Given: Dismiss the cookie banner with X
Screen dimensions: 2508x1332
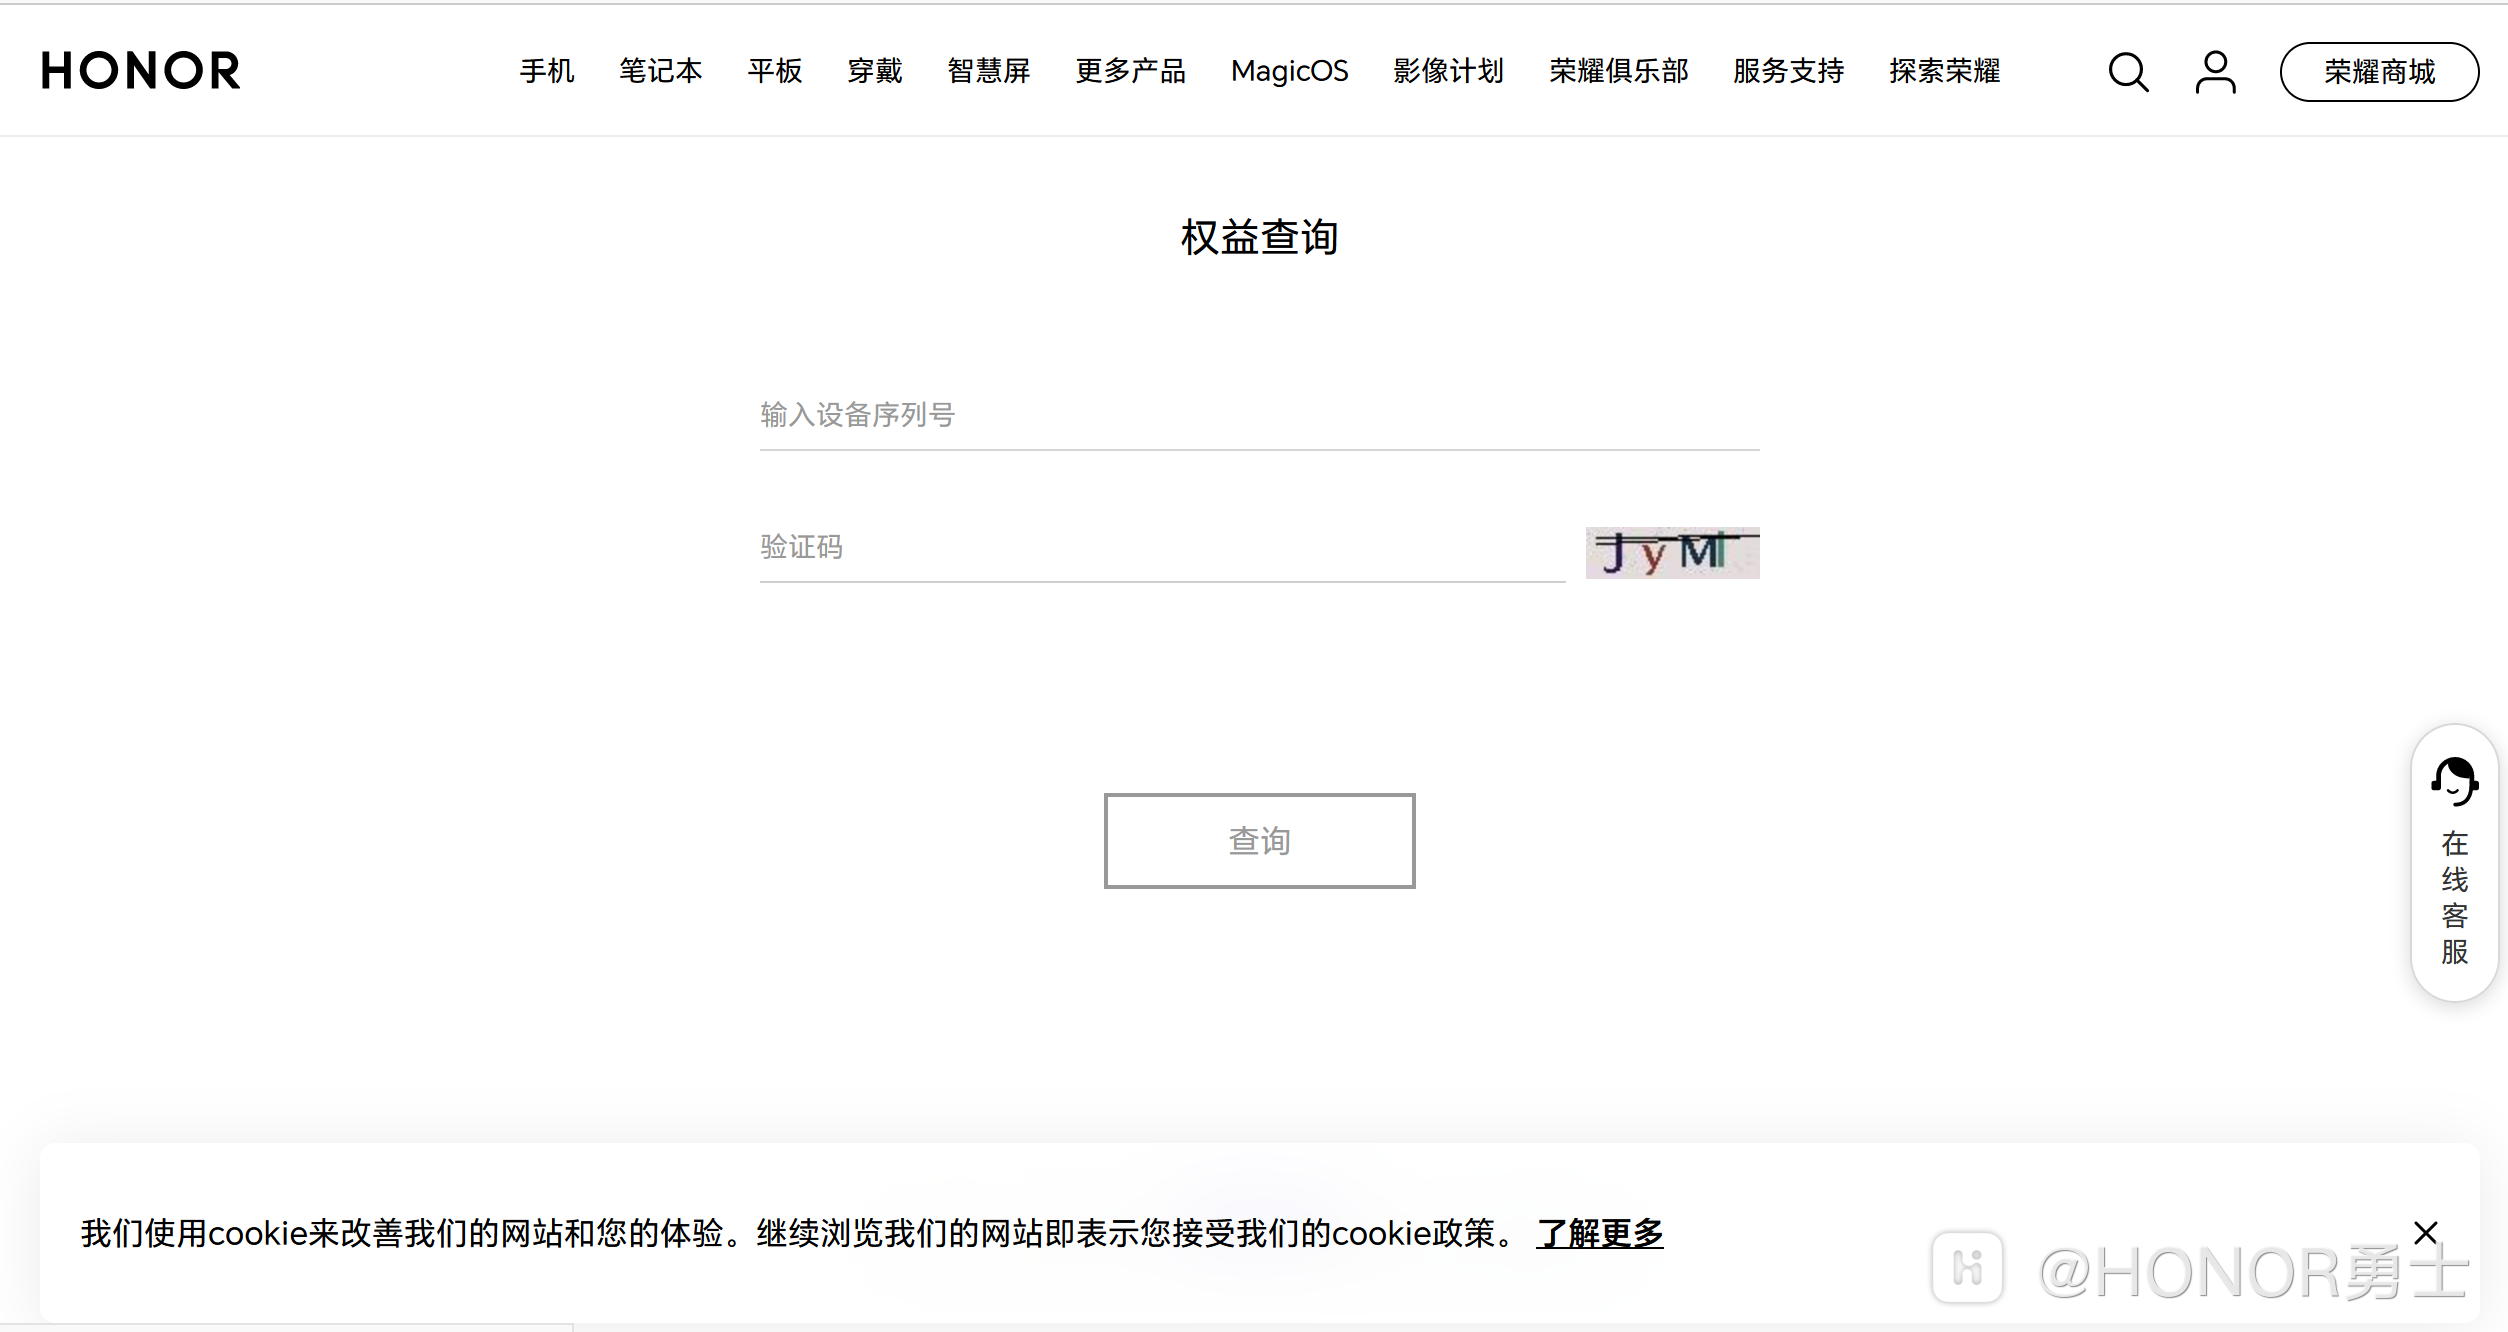Looking at the screenshot, I should (2425, 1232).
